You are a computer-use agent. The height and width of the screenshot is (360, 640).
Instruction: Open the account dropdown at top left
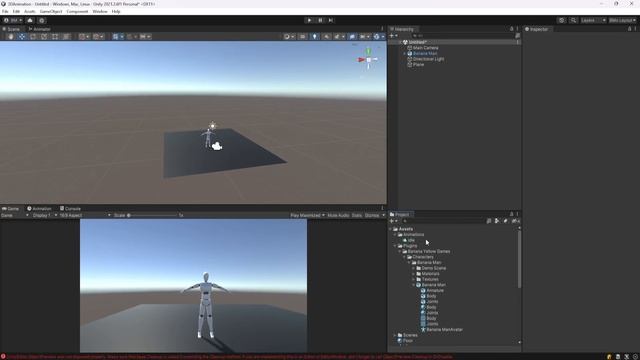13,20
